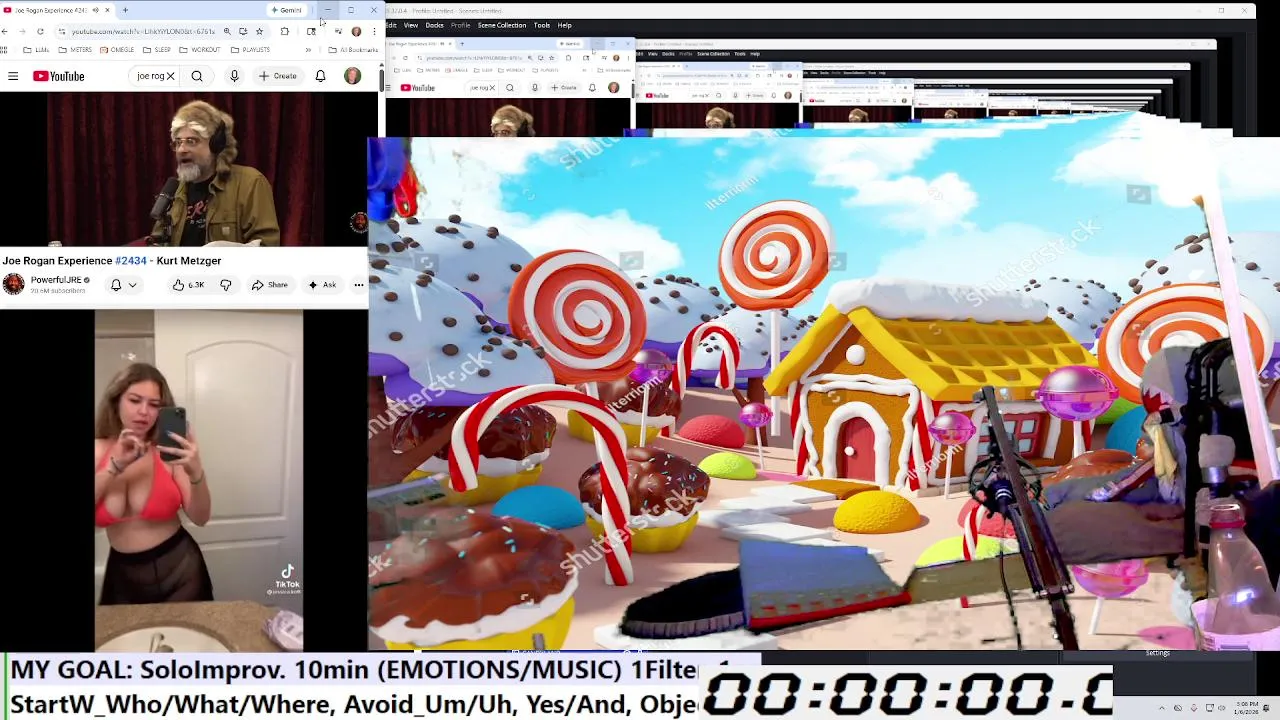The image size is (1280, 720).
Task: Click the YouTube search magnifier button
Action: (x=197, y=76)
